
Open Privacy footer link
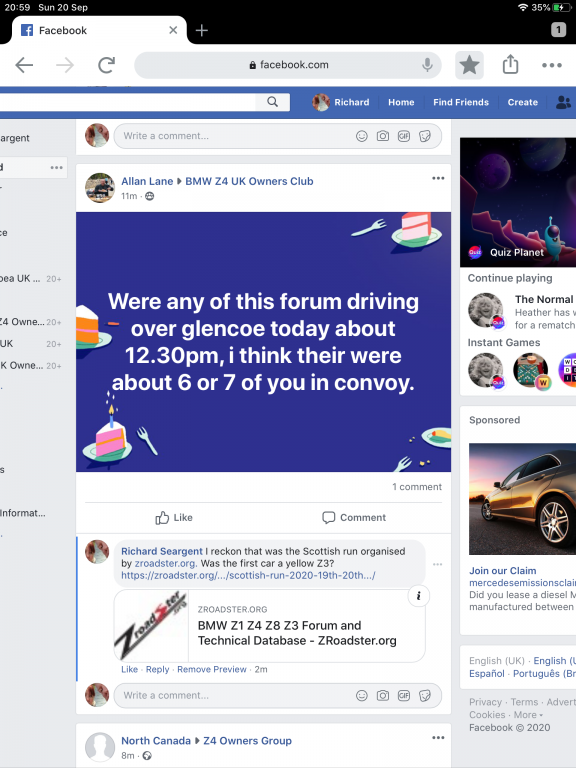click(x=485, y=702)
